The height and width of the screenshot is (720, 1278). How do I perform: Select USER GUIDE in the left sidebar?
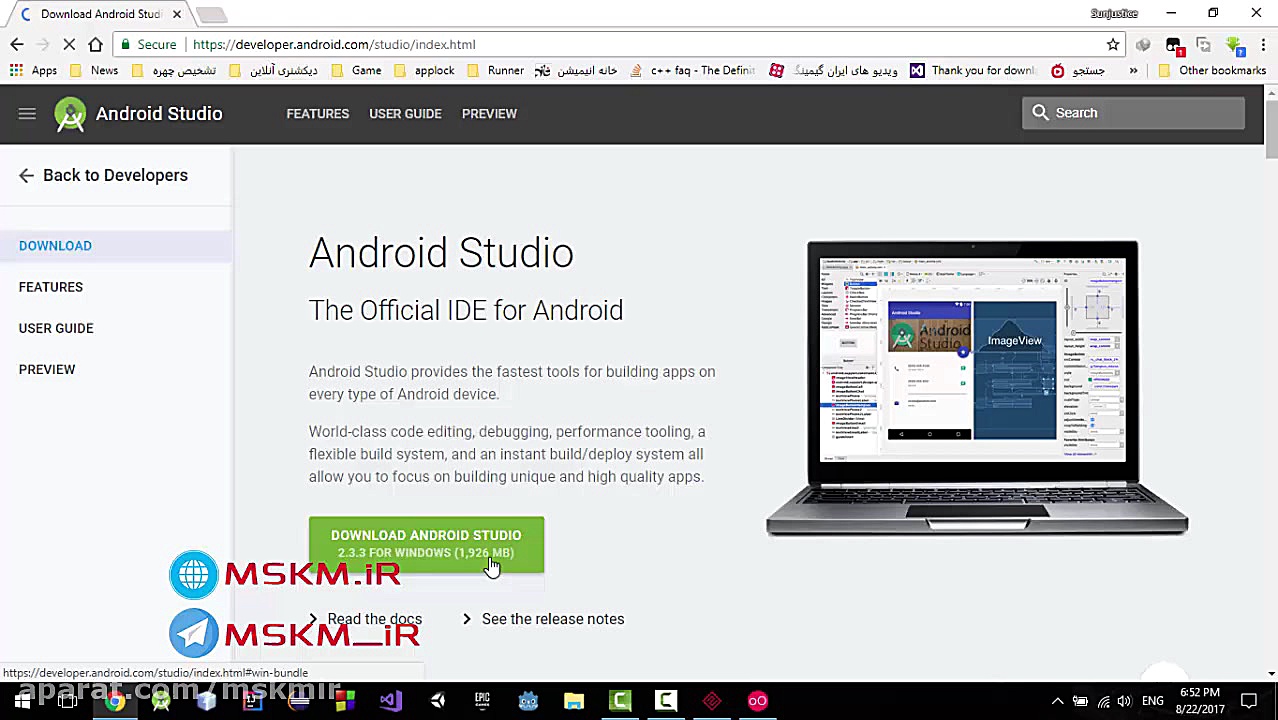point(56,328)
